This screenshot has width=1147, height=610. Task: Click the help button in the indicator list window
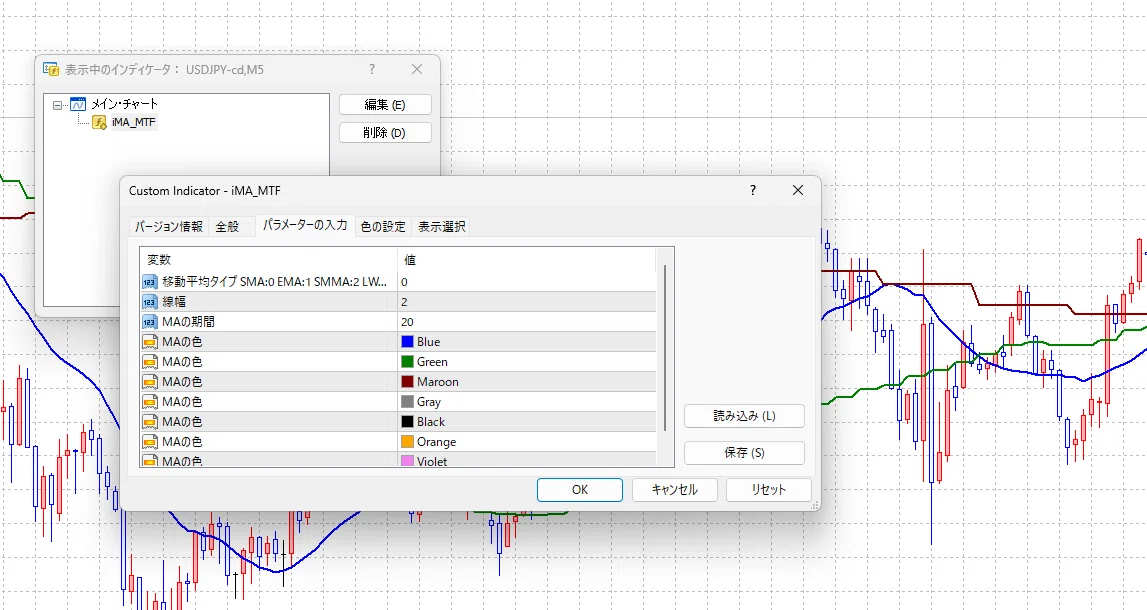(x=372, y=69)
